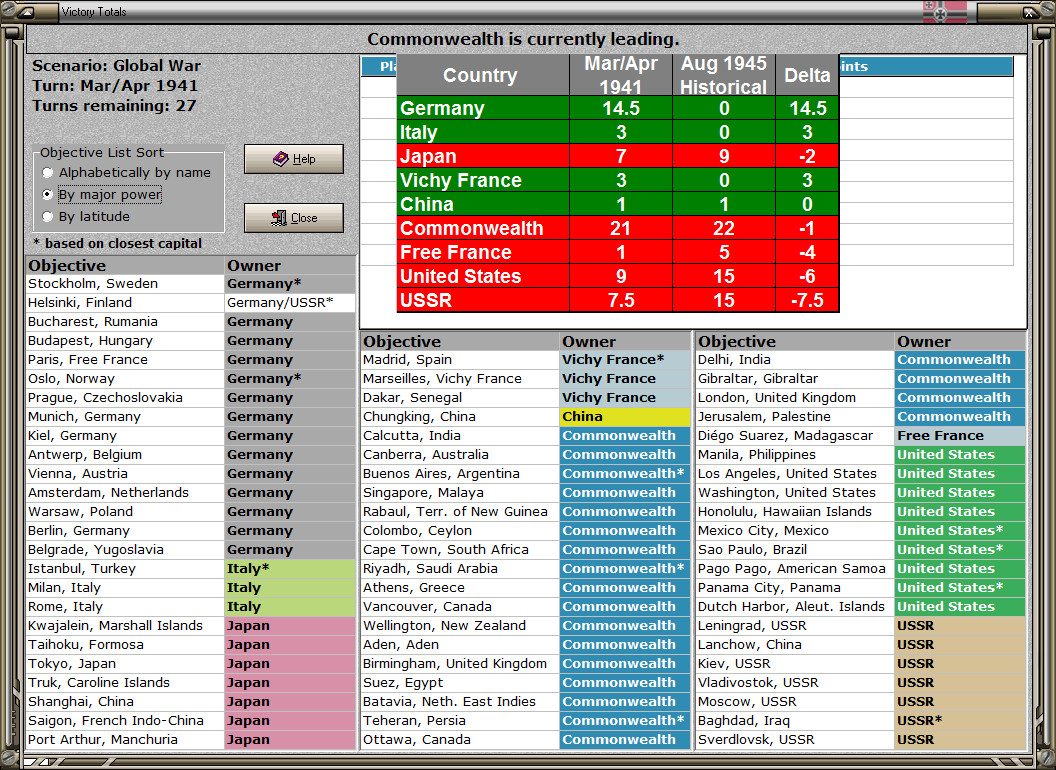Select Chungking, China objective
The image size is (1056, 770).
pyautogui.click(x=460, y=416)
